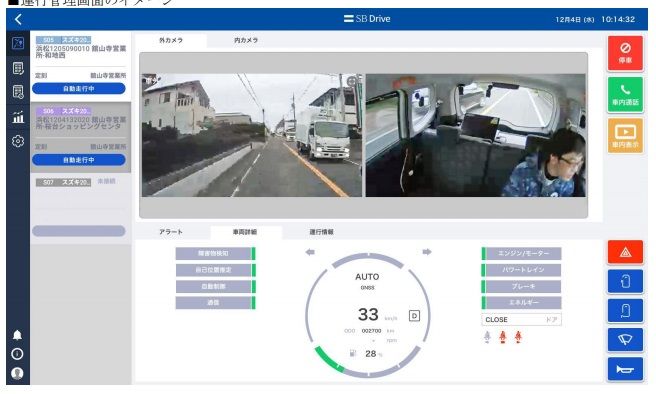Image resolution: width=656 pixels, height=394 pixels.
Task: Go back using the header arrow
Action: 18,19
